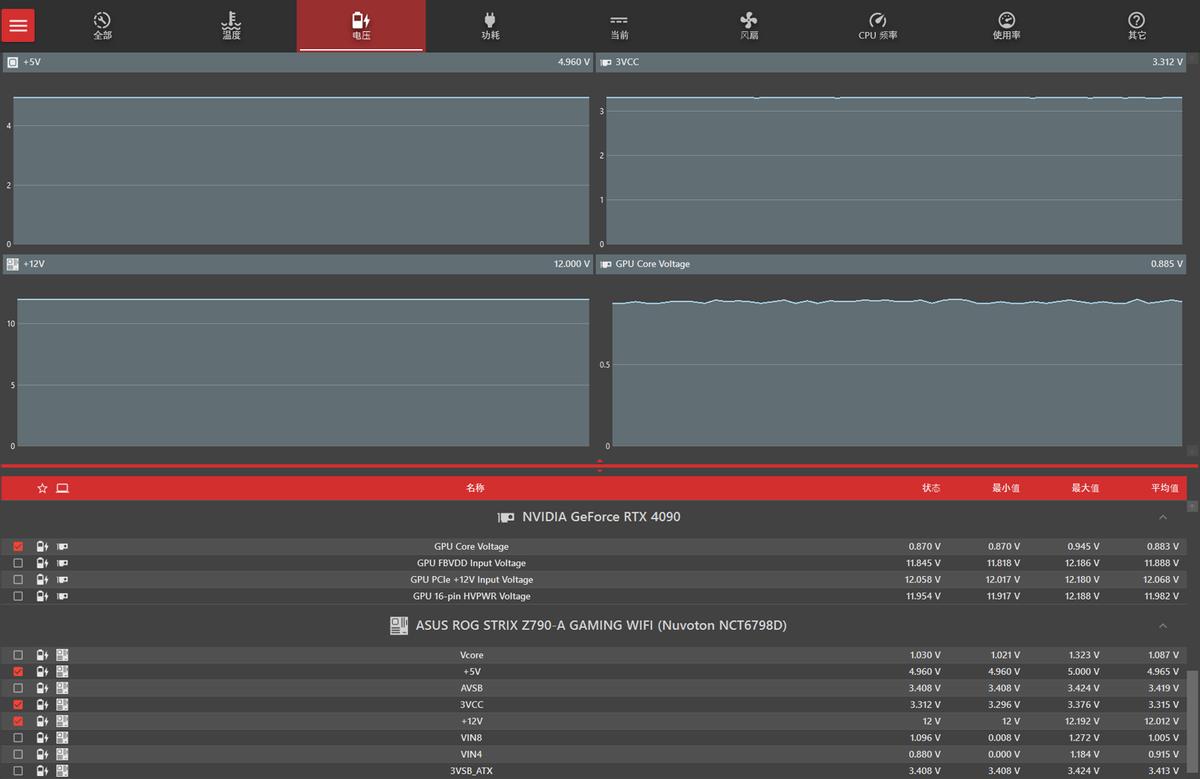Click the GPU Core Voltage graph icon

coord(605,264)
